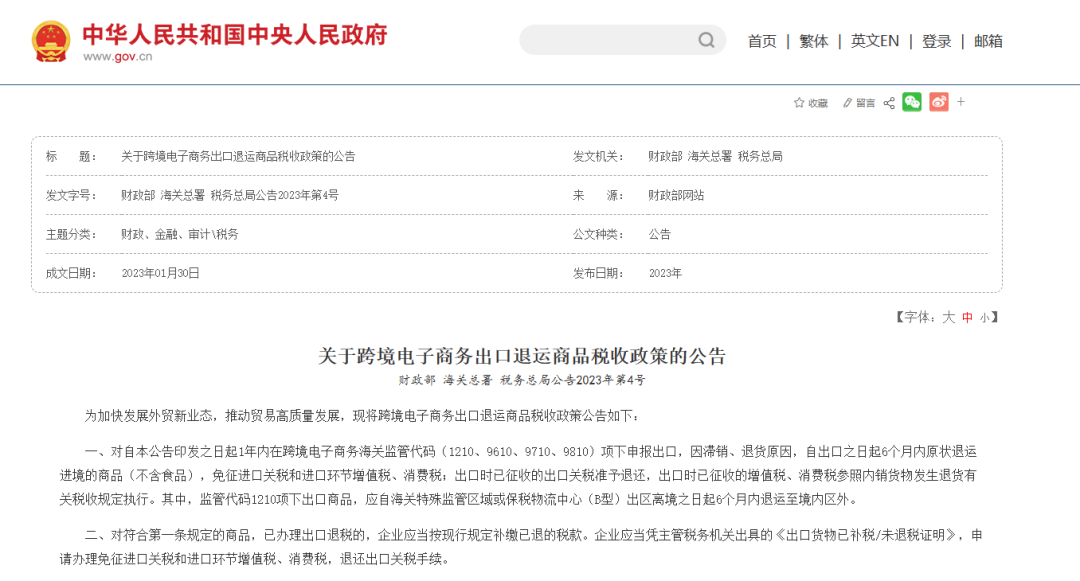Share via the green WeChat icon
Screen dimensions: 1080x581
[x=912, y=102]
